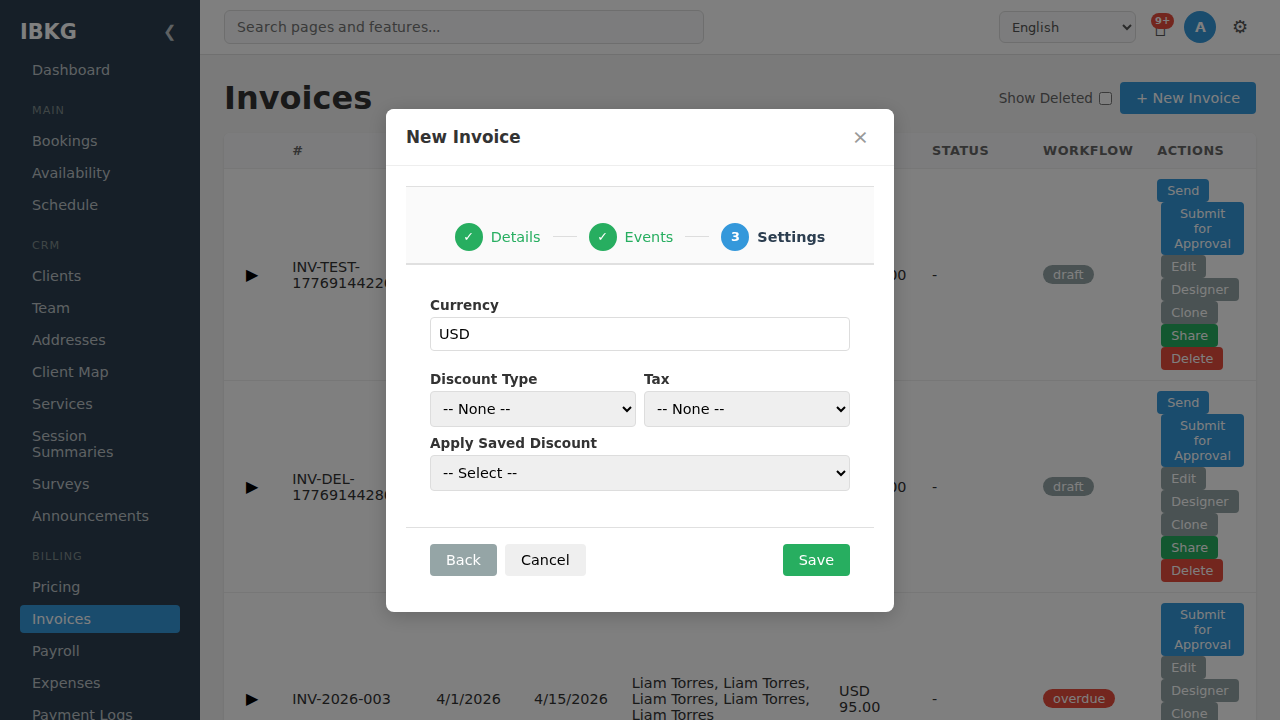Viewport: 1280px width, 720px height.
Task: Open Services in the sidebar
Action: pos(100,404)
